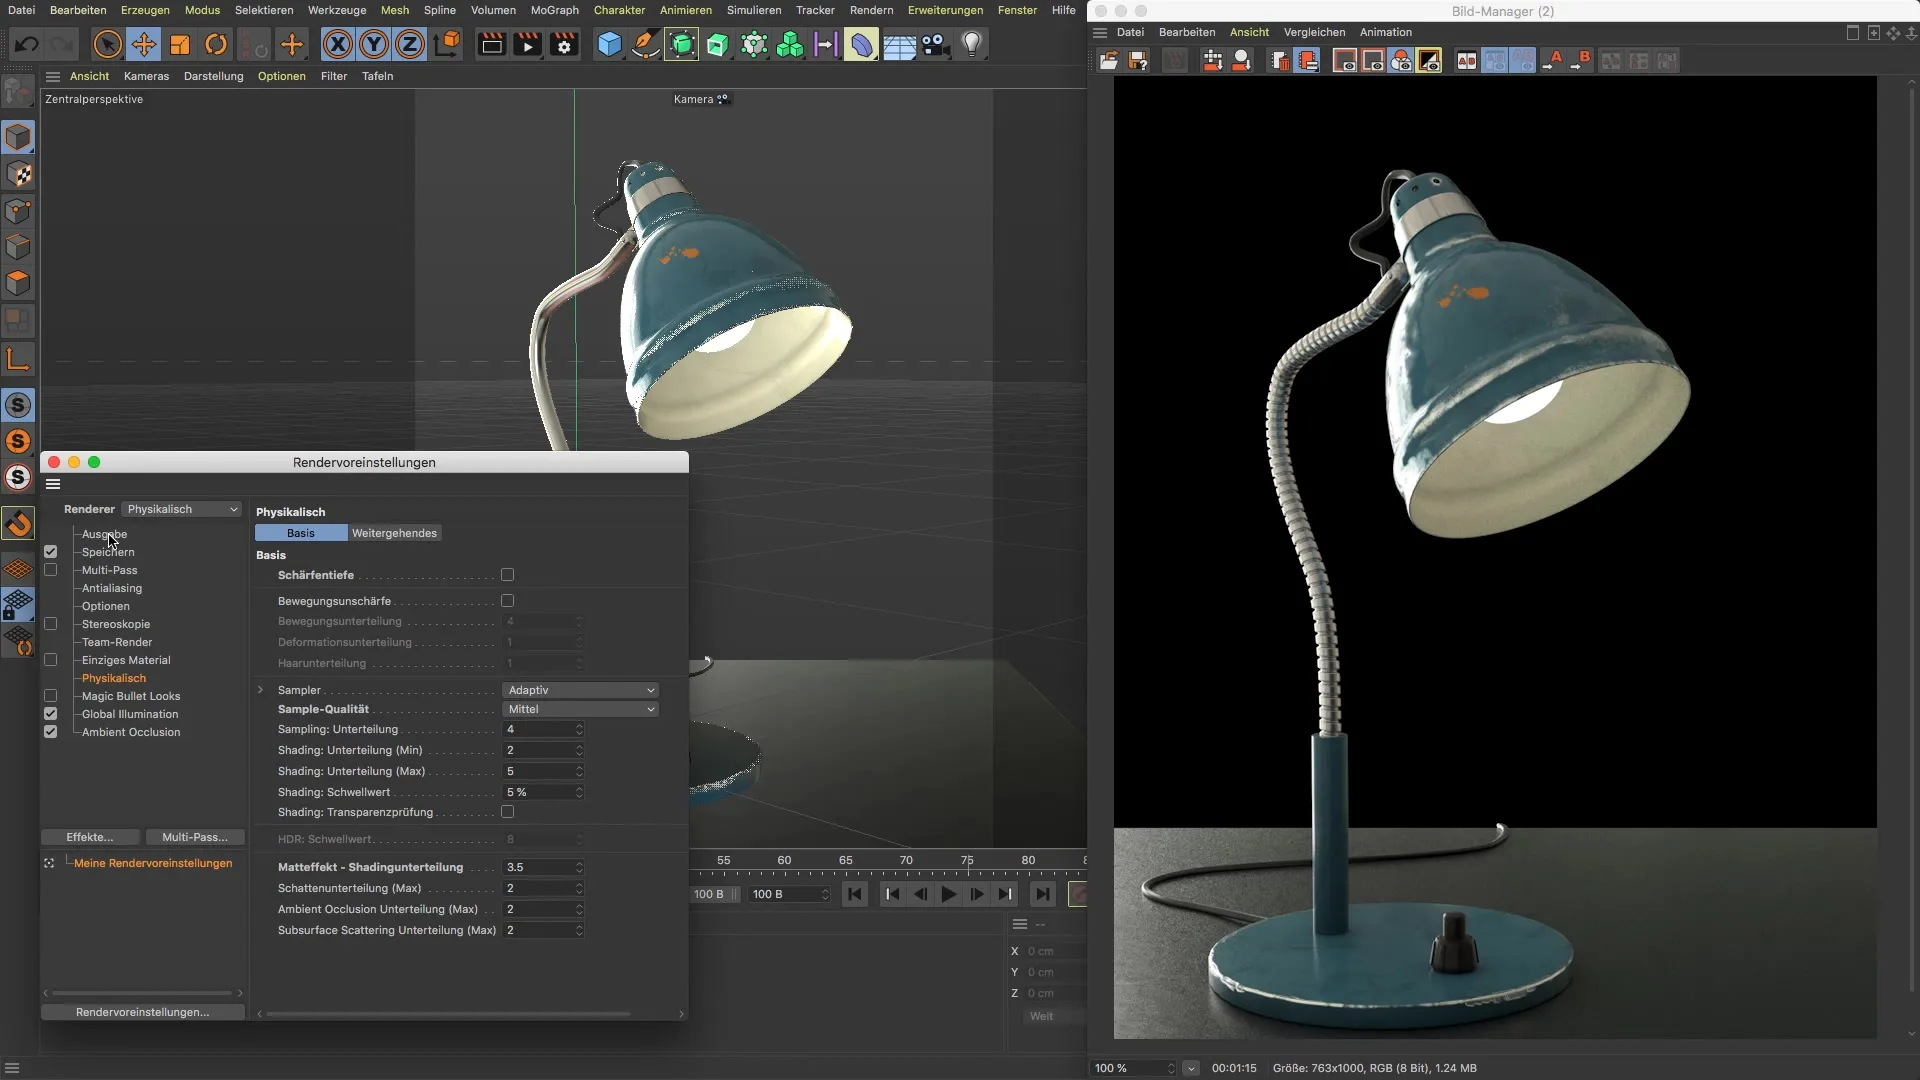
Task: Click the Effekte... button
Action: tap(90, 837)
